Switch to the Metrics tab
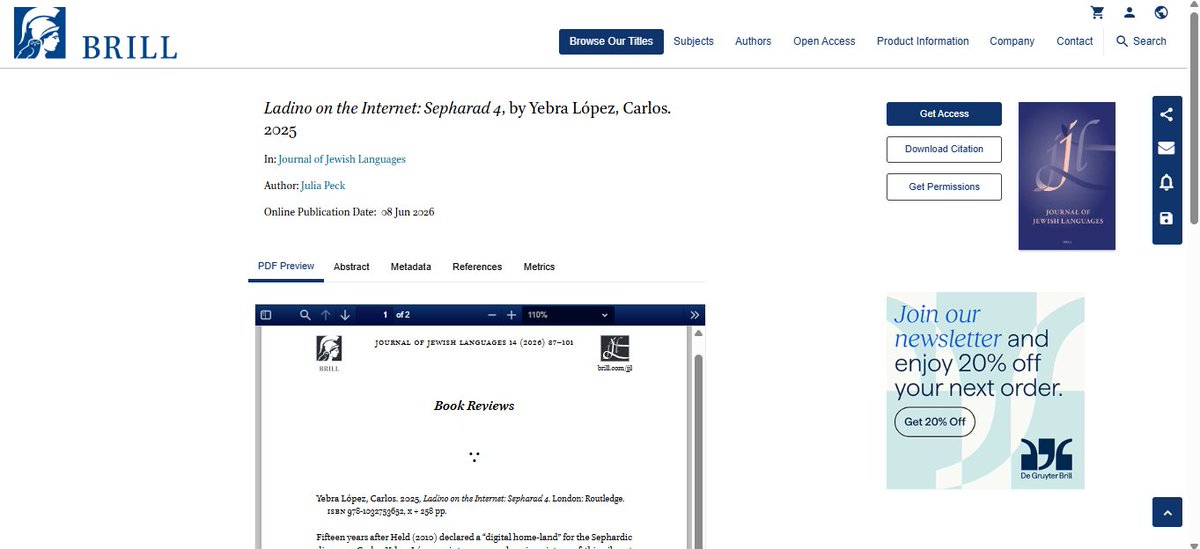1200x549 pixels. pos(539,267)
